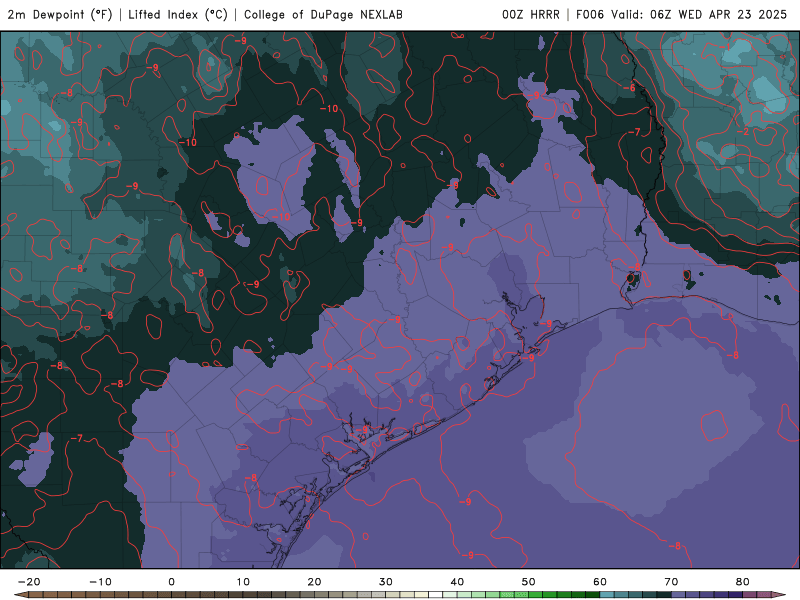Viewport: 800px width, 600px height.
Task: Click the '60' value on the color scale
Action: tap(600, 582)
